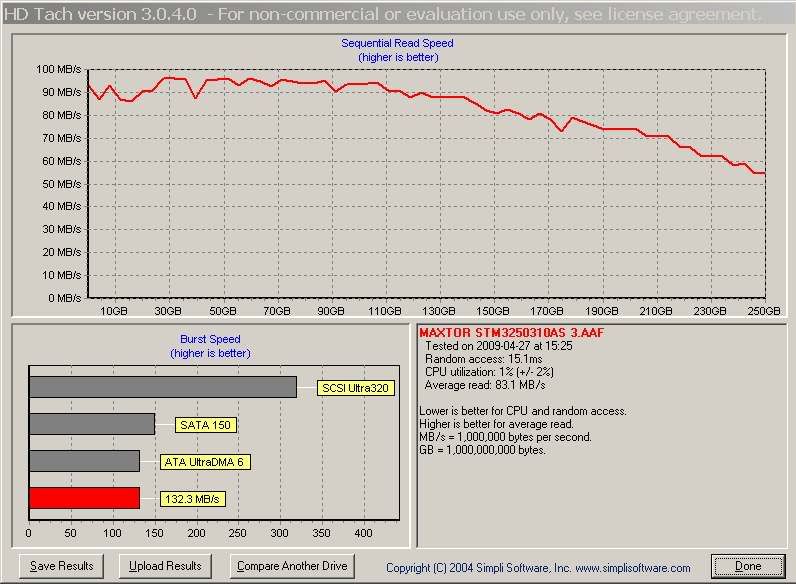This screenshot has height=584, width=796.
Task: Click the Burst Speed chart title
Action: (210, 340)
